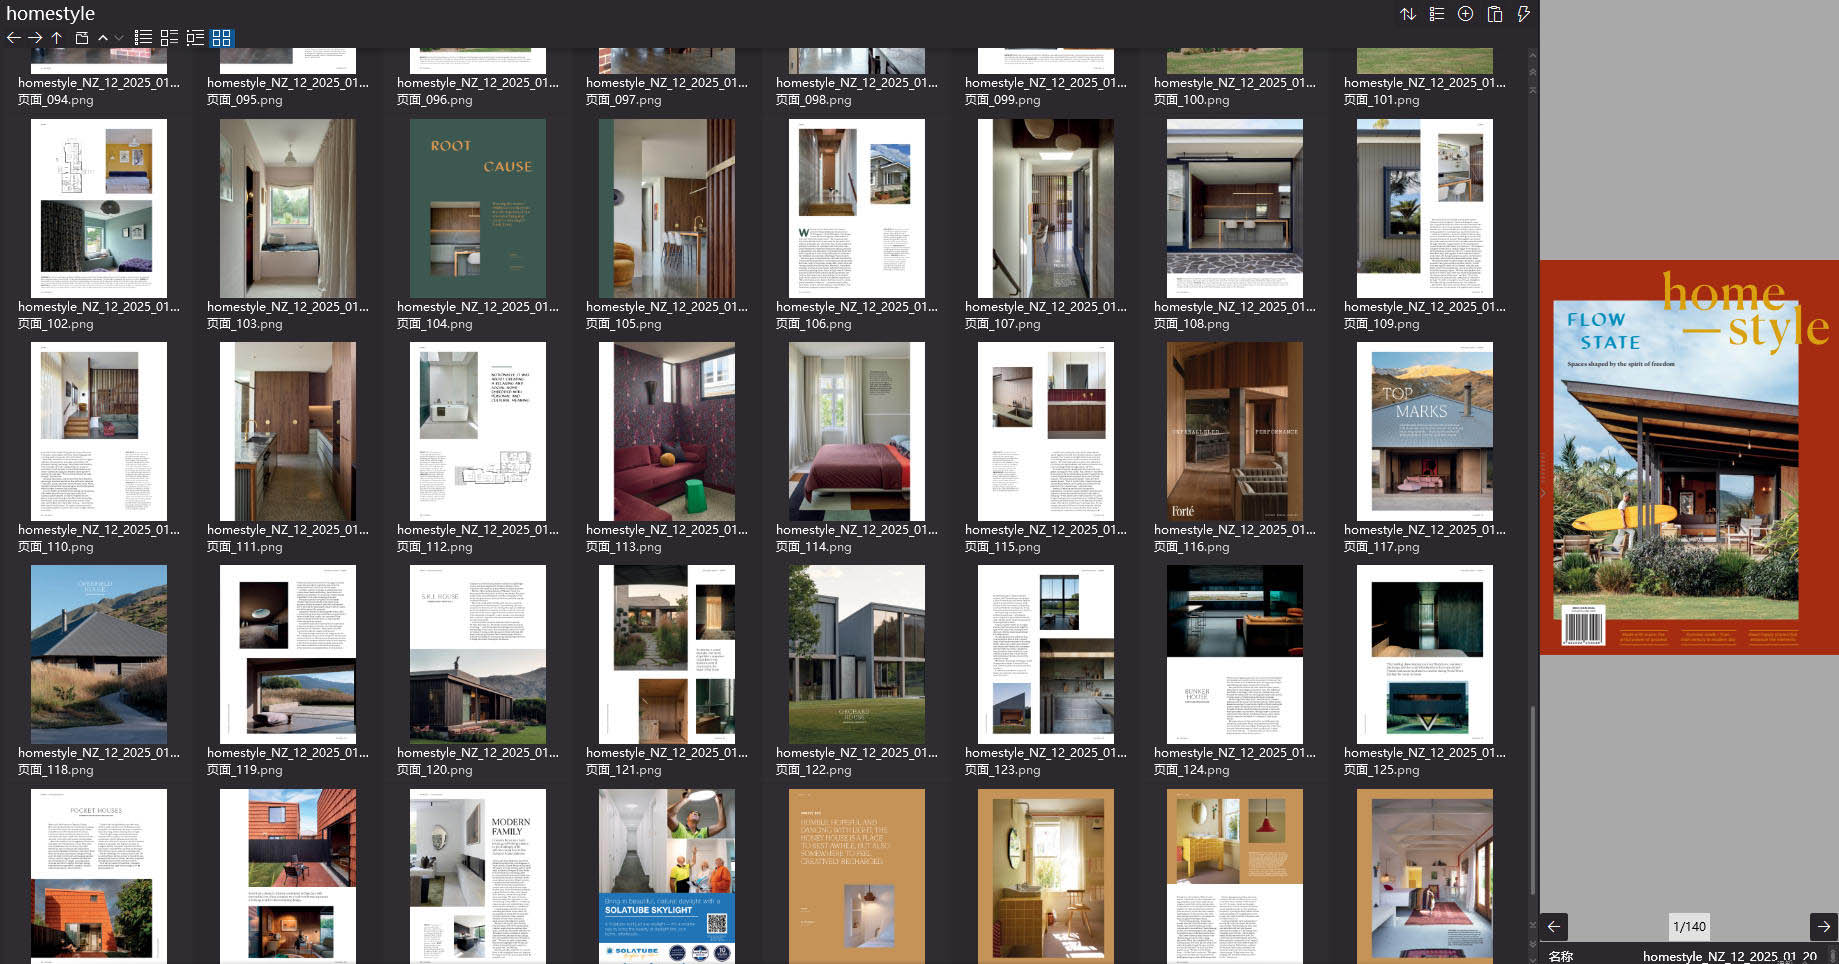
Task: Select filename homestyle_NZ_12_2025_01_20 in the status bar
Action: (1724, 956)
